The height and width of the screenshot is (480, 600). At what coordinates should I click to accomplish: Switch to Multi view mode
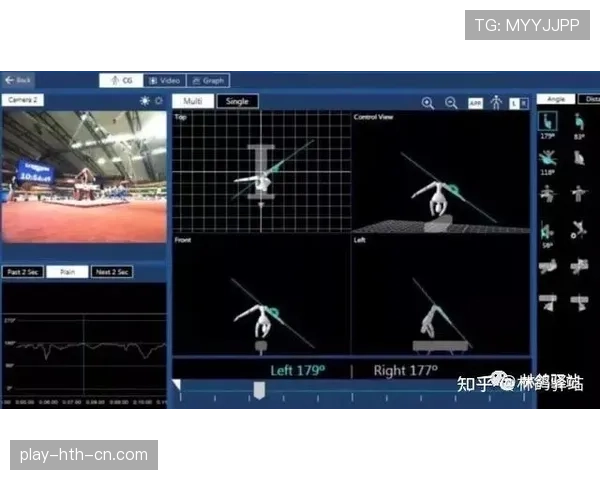(193, 101)
